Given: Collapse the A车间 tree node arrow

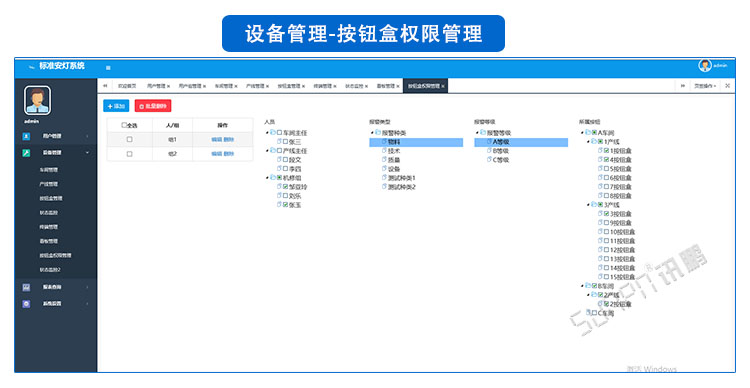Looking at the screenshot, I should point(582,133).
